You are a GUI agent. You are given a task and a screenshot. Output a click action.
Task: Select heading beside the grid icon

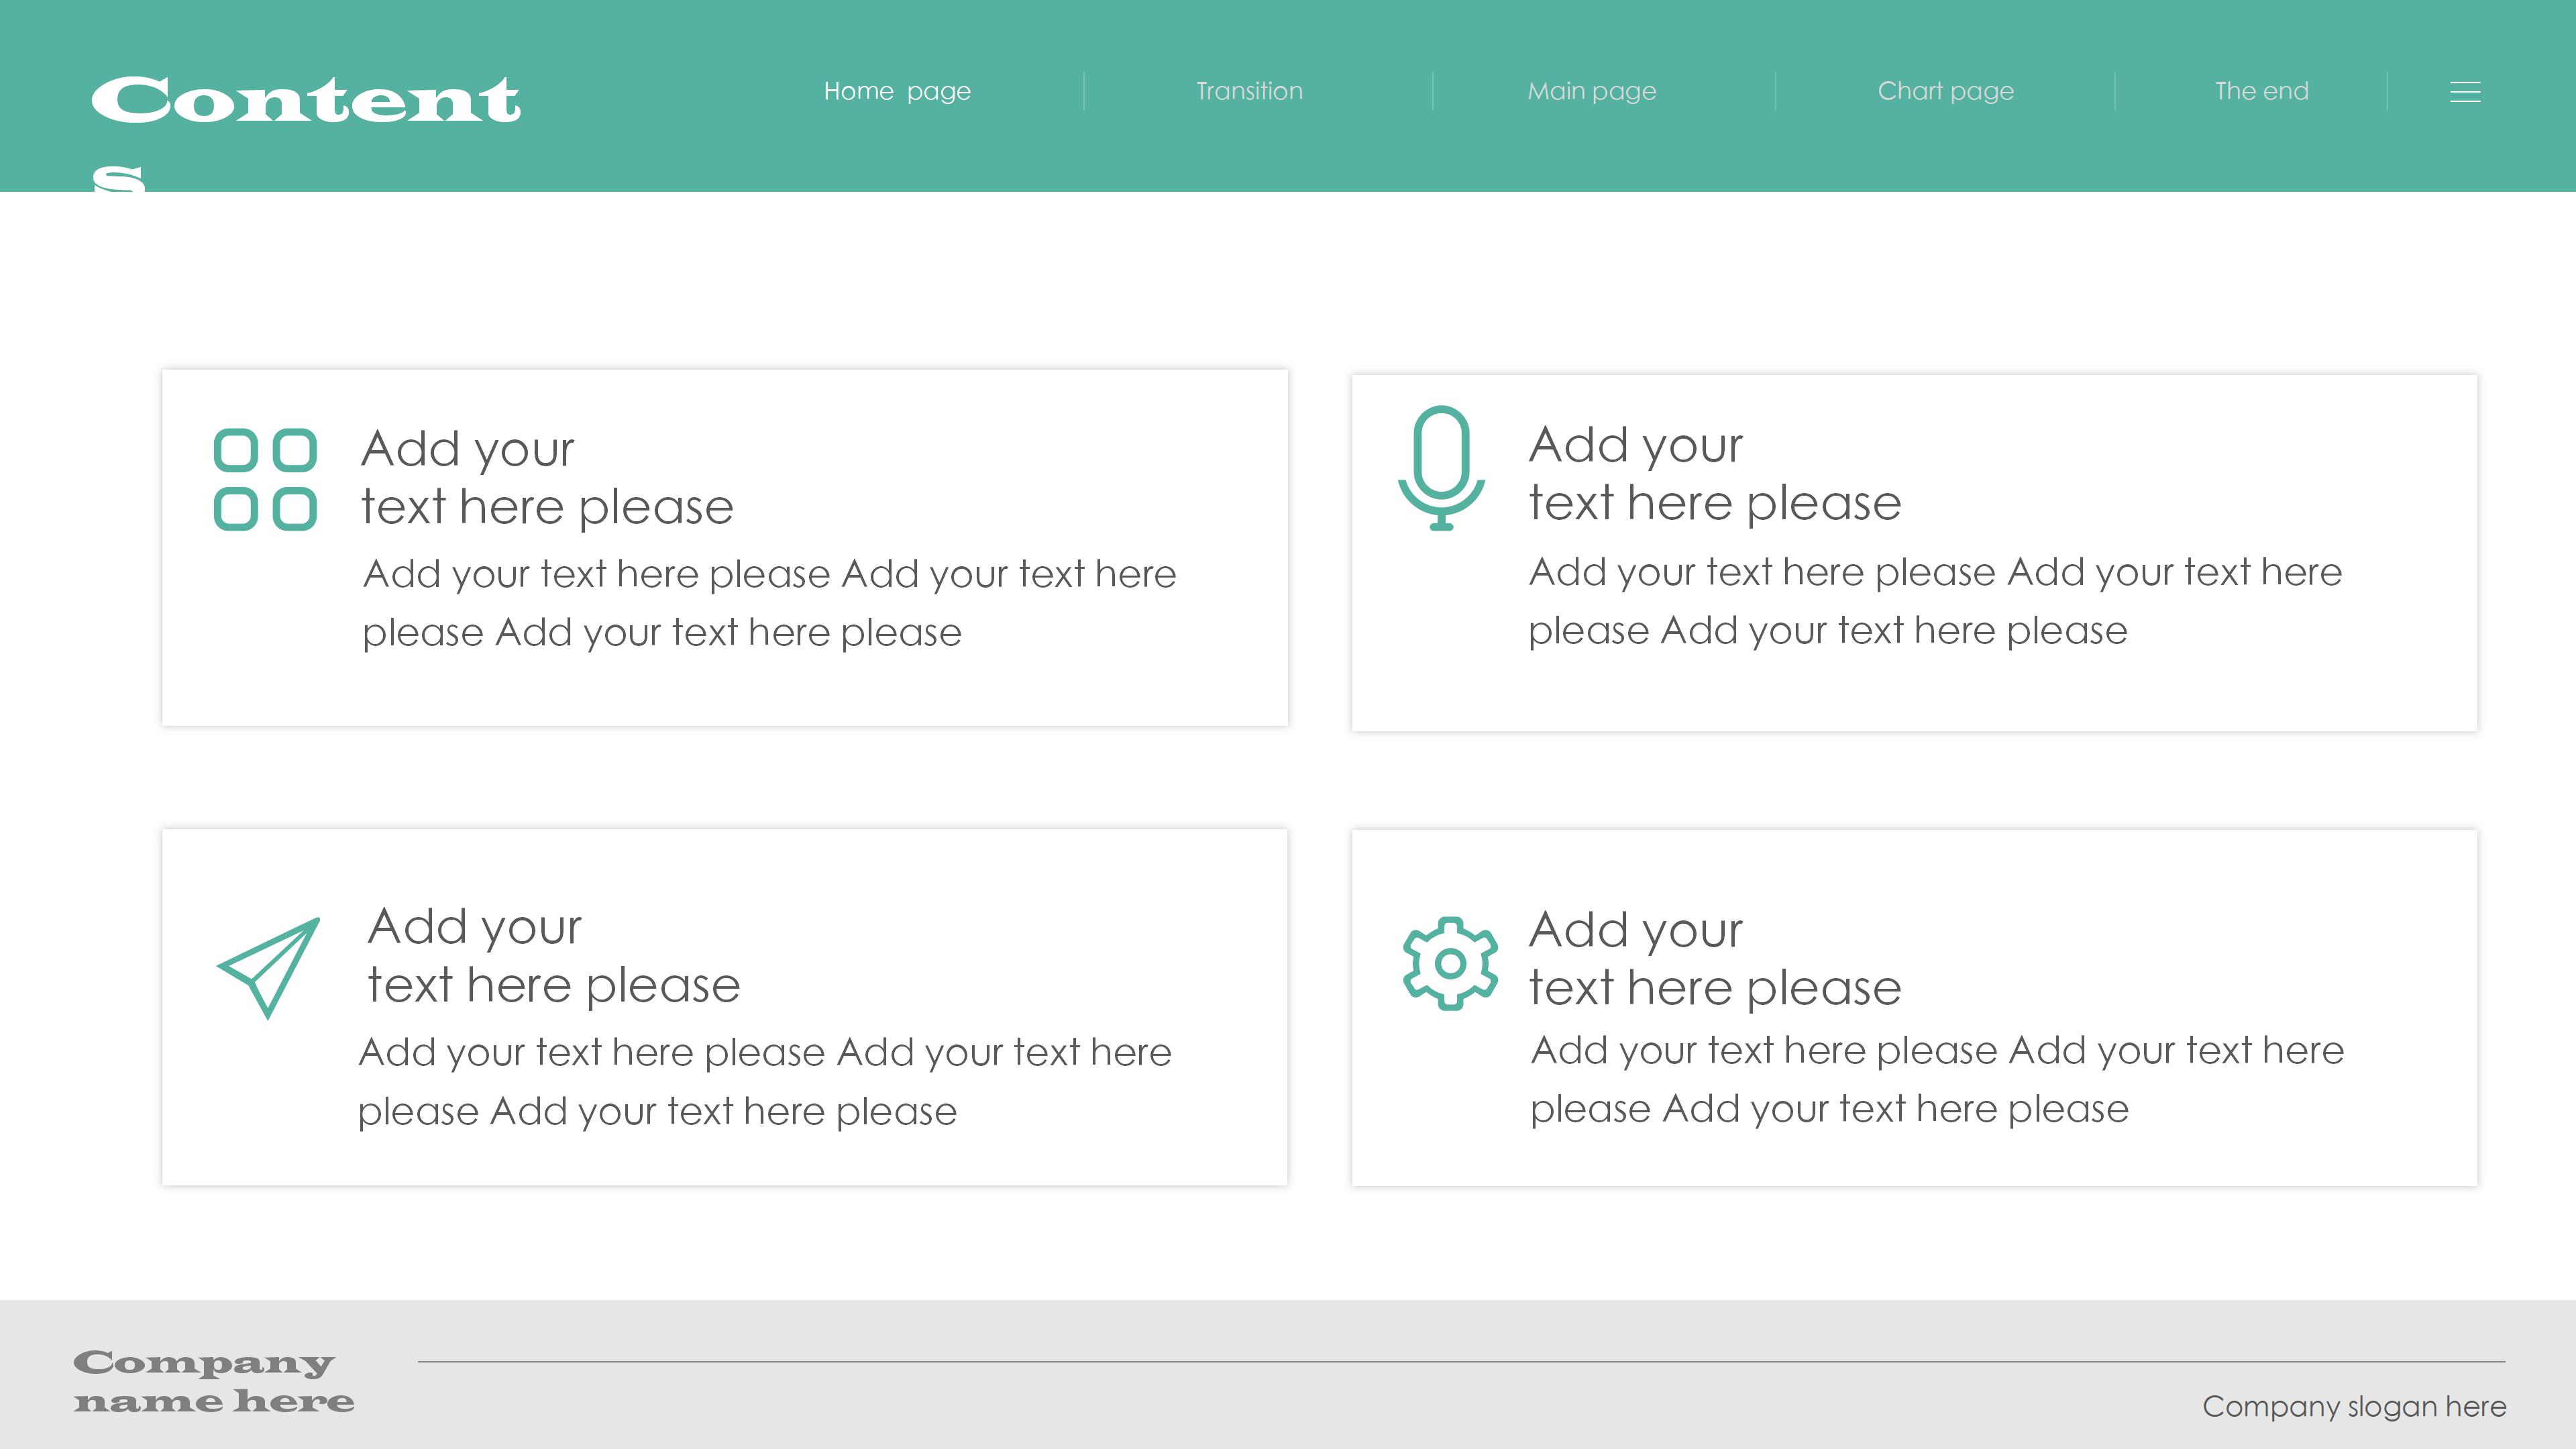click(547, 477)
